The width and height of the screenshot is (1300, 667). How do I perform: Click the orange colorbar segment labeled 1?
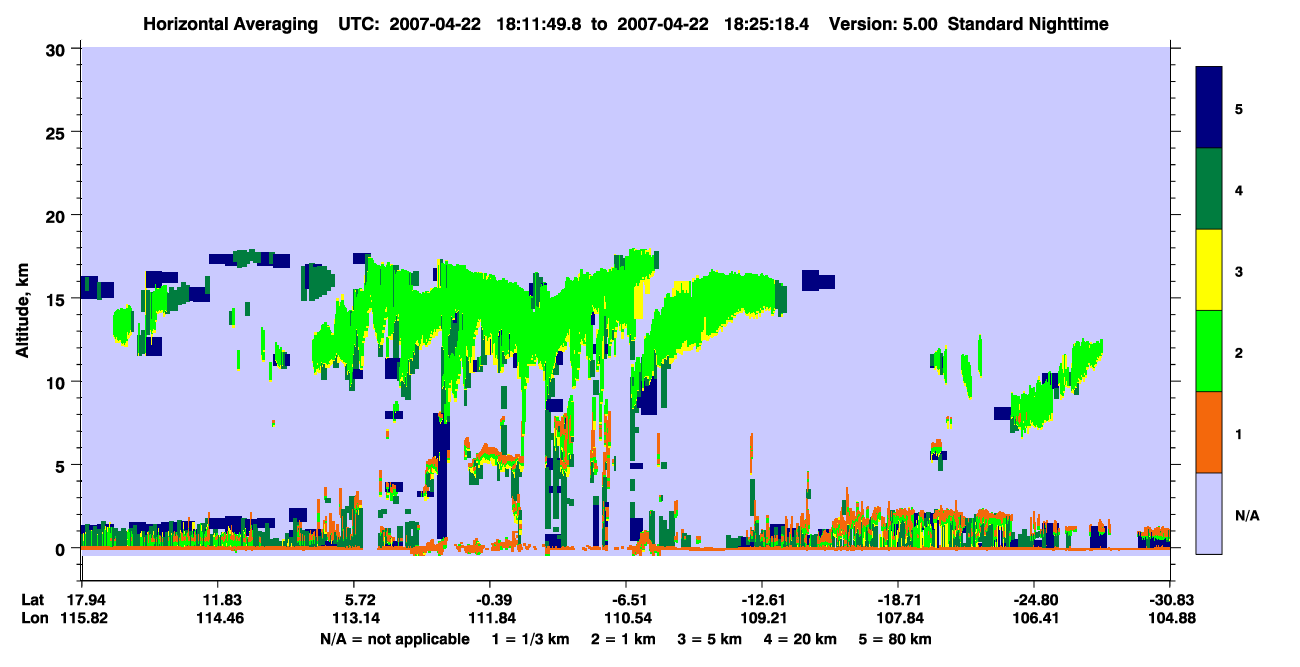coord(1209,432)
